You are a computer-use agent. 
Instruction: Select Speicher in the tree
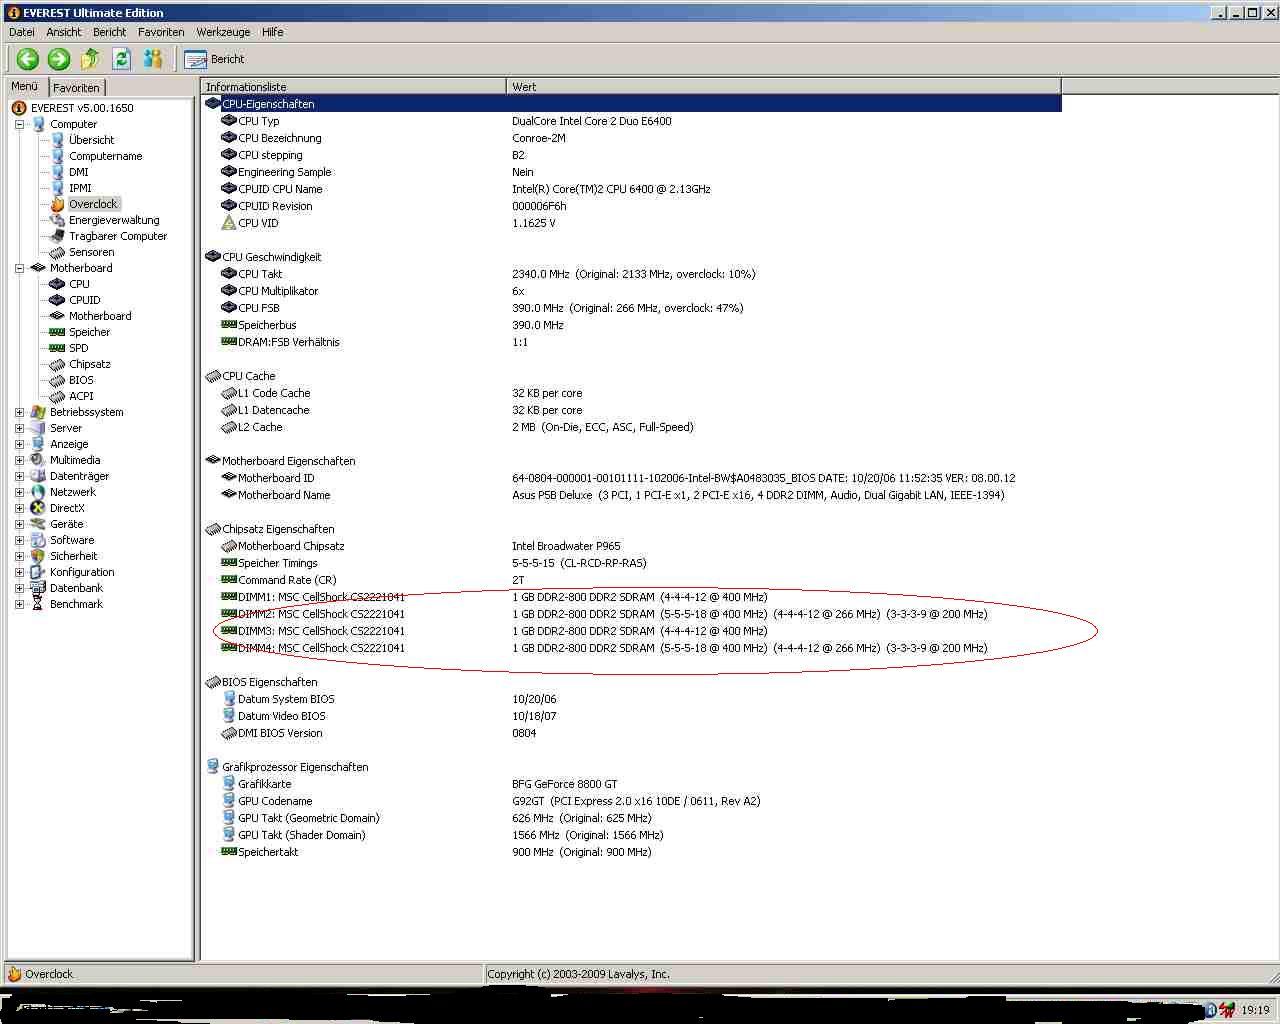89,332
